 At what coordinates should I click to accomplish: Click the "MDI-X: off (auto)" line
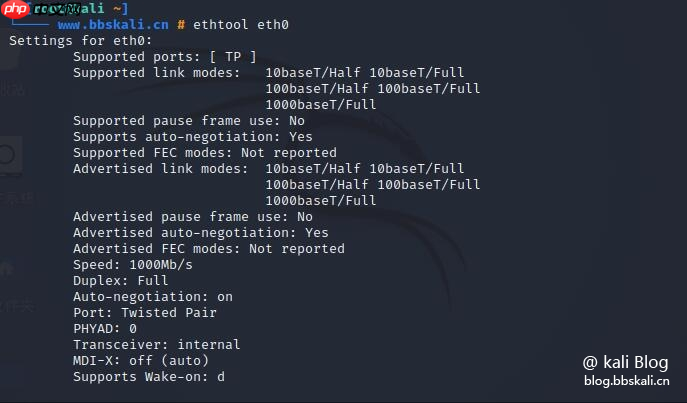pos(140,360)
